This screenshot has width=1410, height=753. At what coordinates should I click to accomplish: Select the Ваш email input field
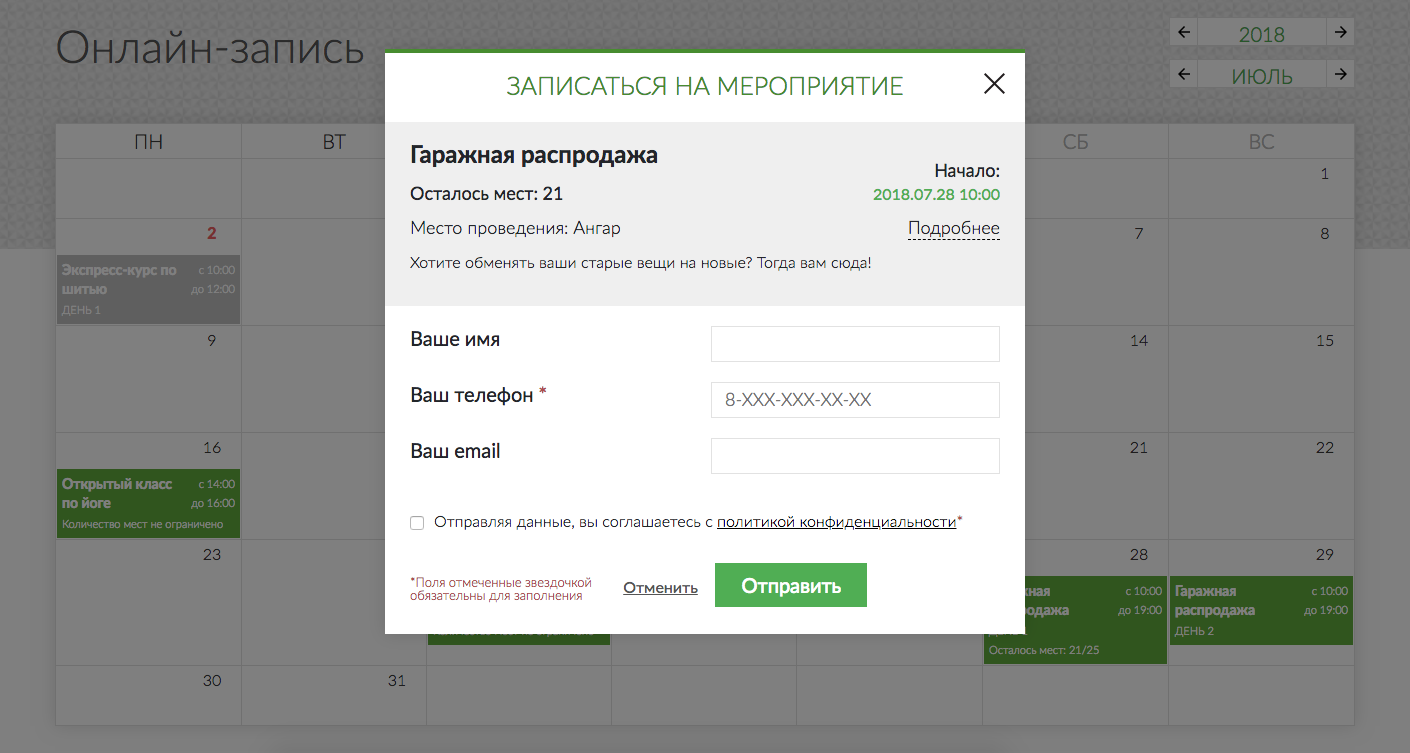click(x=855, y=456)
